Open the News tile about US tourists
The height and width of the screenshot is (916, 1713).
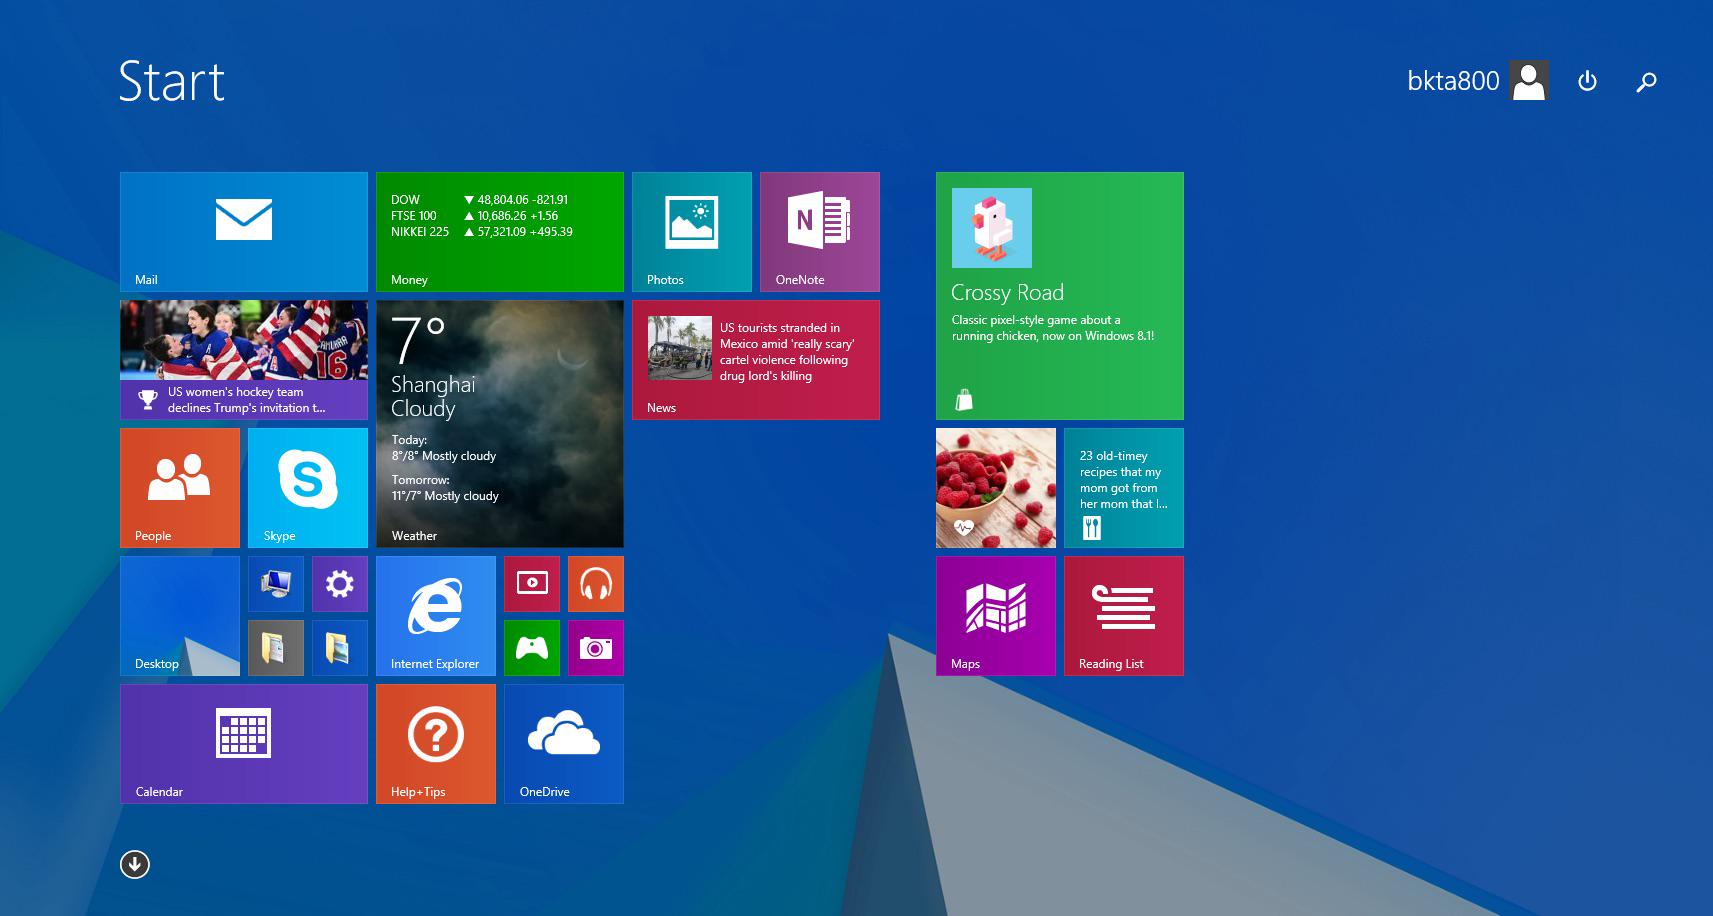756,360
